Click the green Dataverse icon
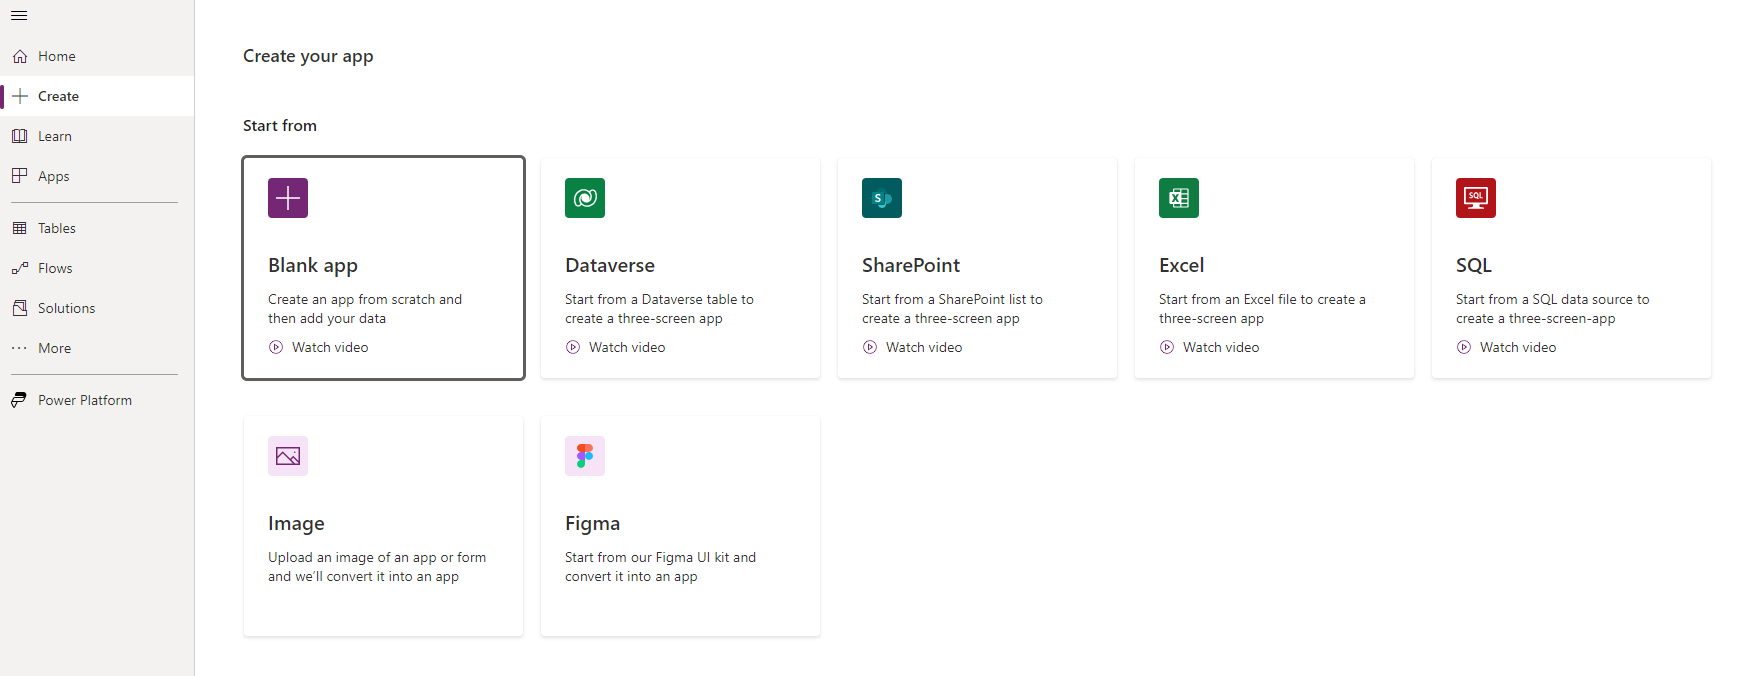This screenshot has height=676, width=1737. click(585, 198)
